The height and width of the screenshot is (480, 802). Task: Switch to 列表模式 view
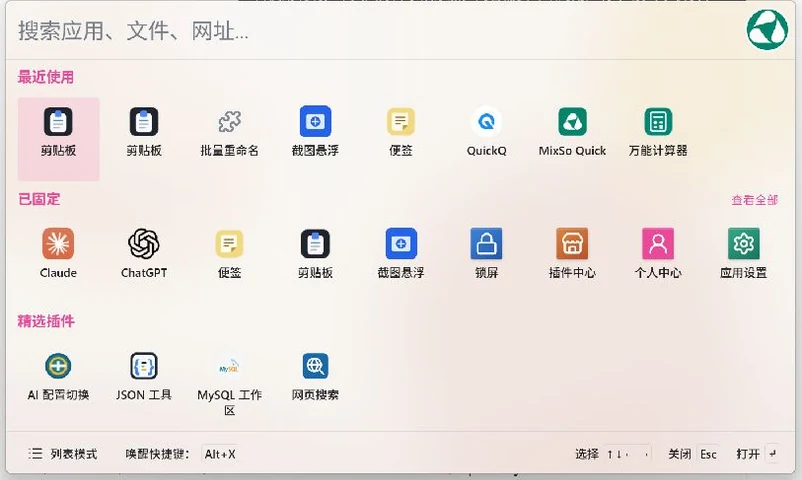[62, 454]
